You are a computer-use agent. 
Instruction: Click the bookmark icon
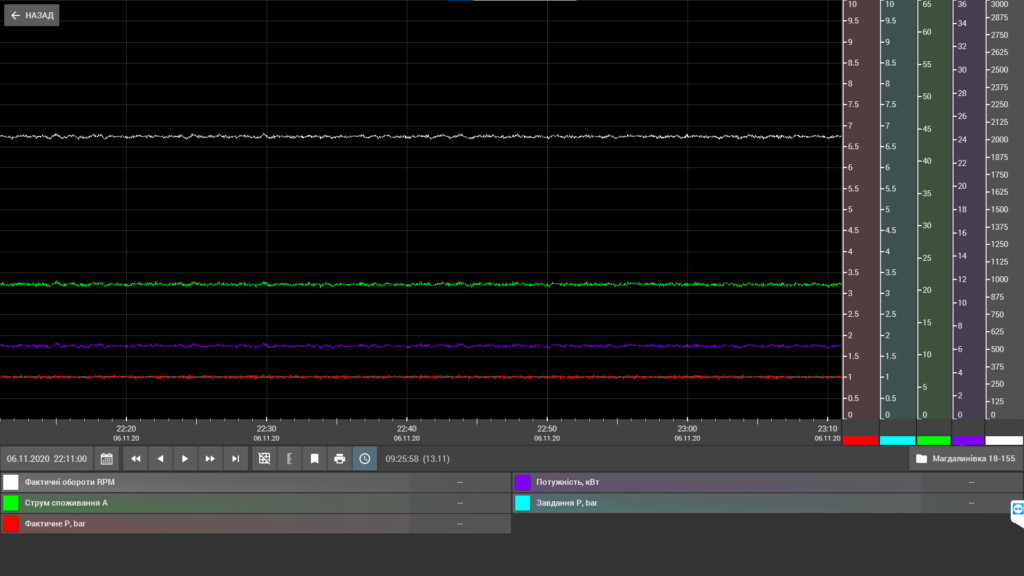point(314,459)
